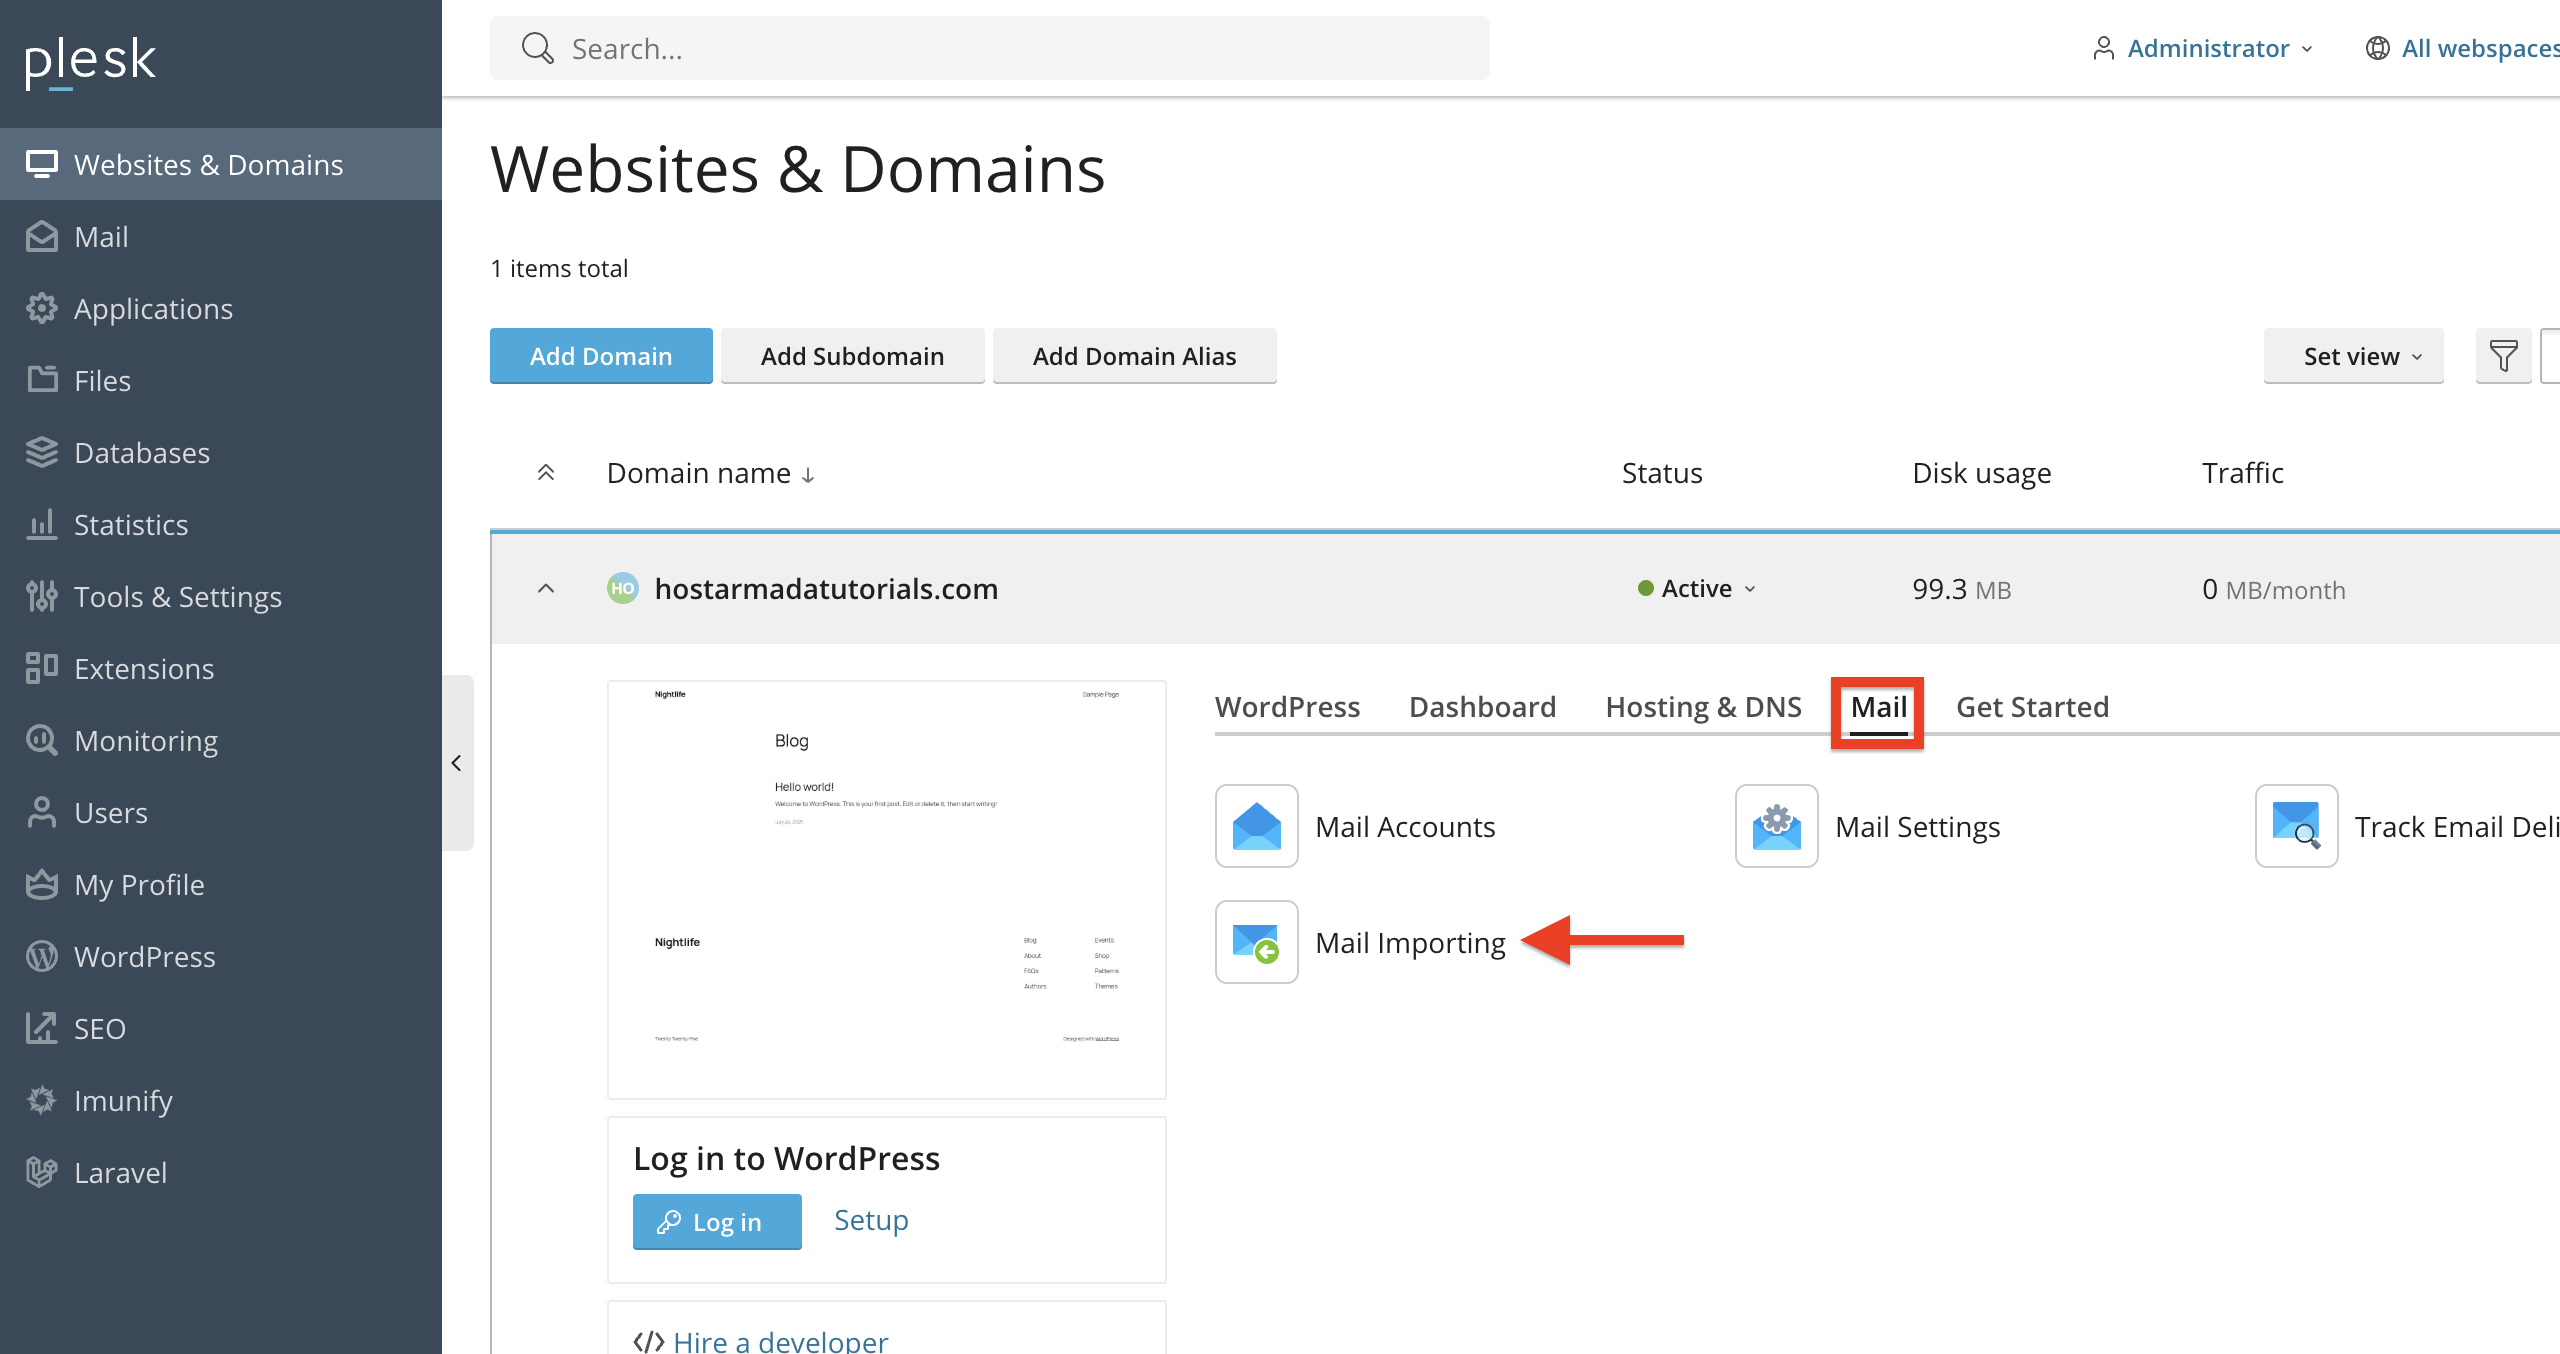Open Databases in the sidebar
This screenshot has height=1354, width=2560.
tap(220, 452)
